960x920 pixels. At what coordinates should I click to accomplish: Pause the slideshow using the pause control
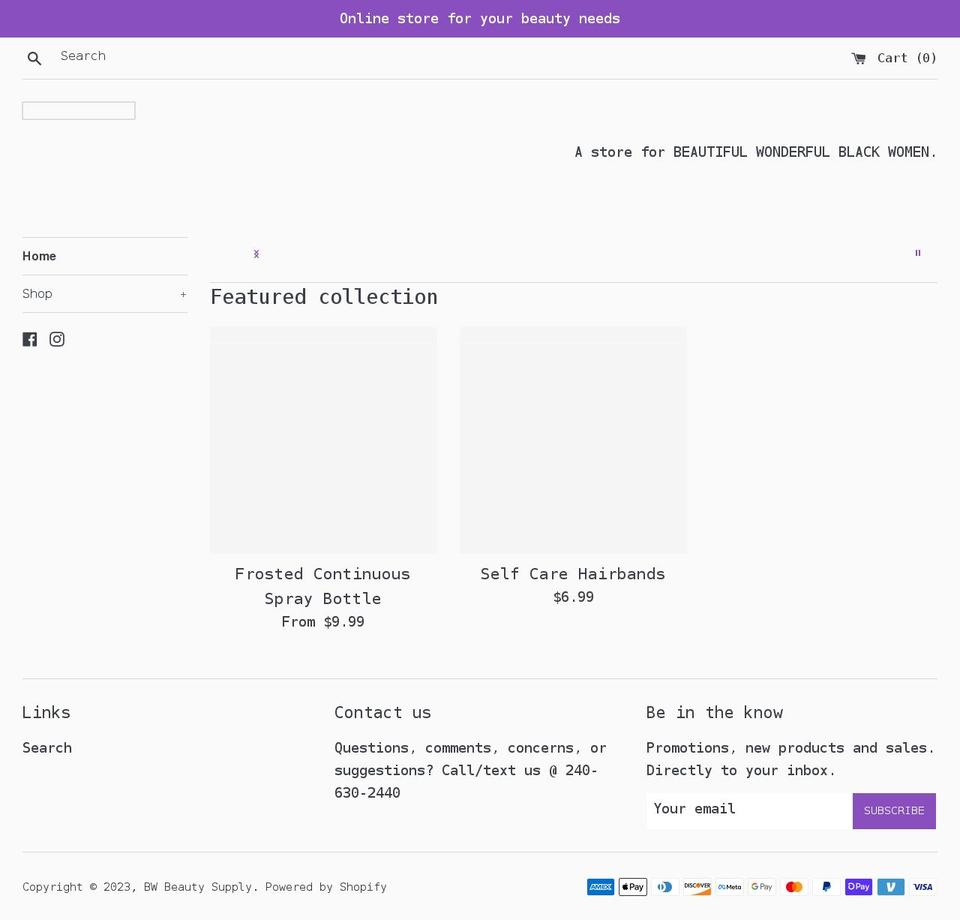point(917,253)
